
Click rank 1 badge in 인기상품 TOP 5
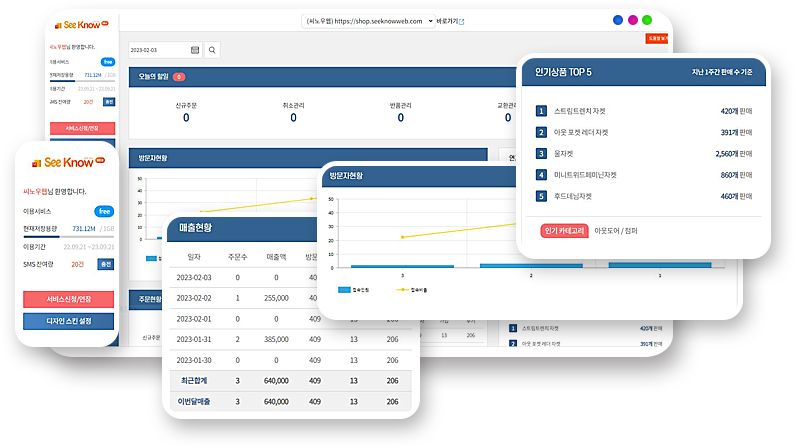[x=541, y=112]
